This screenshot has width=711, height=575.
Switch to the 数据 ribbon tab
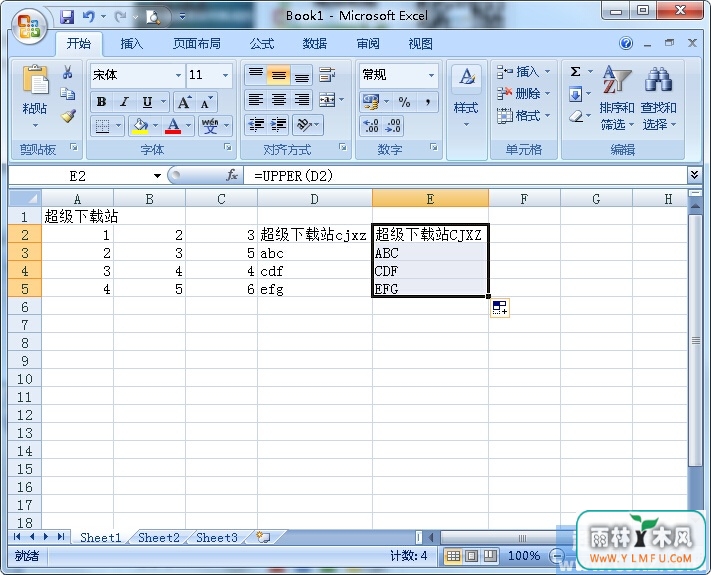pos(315,44)
